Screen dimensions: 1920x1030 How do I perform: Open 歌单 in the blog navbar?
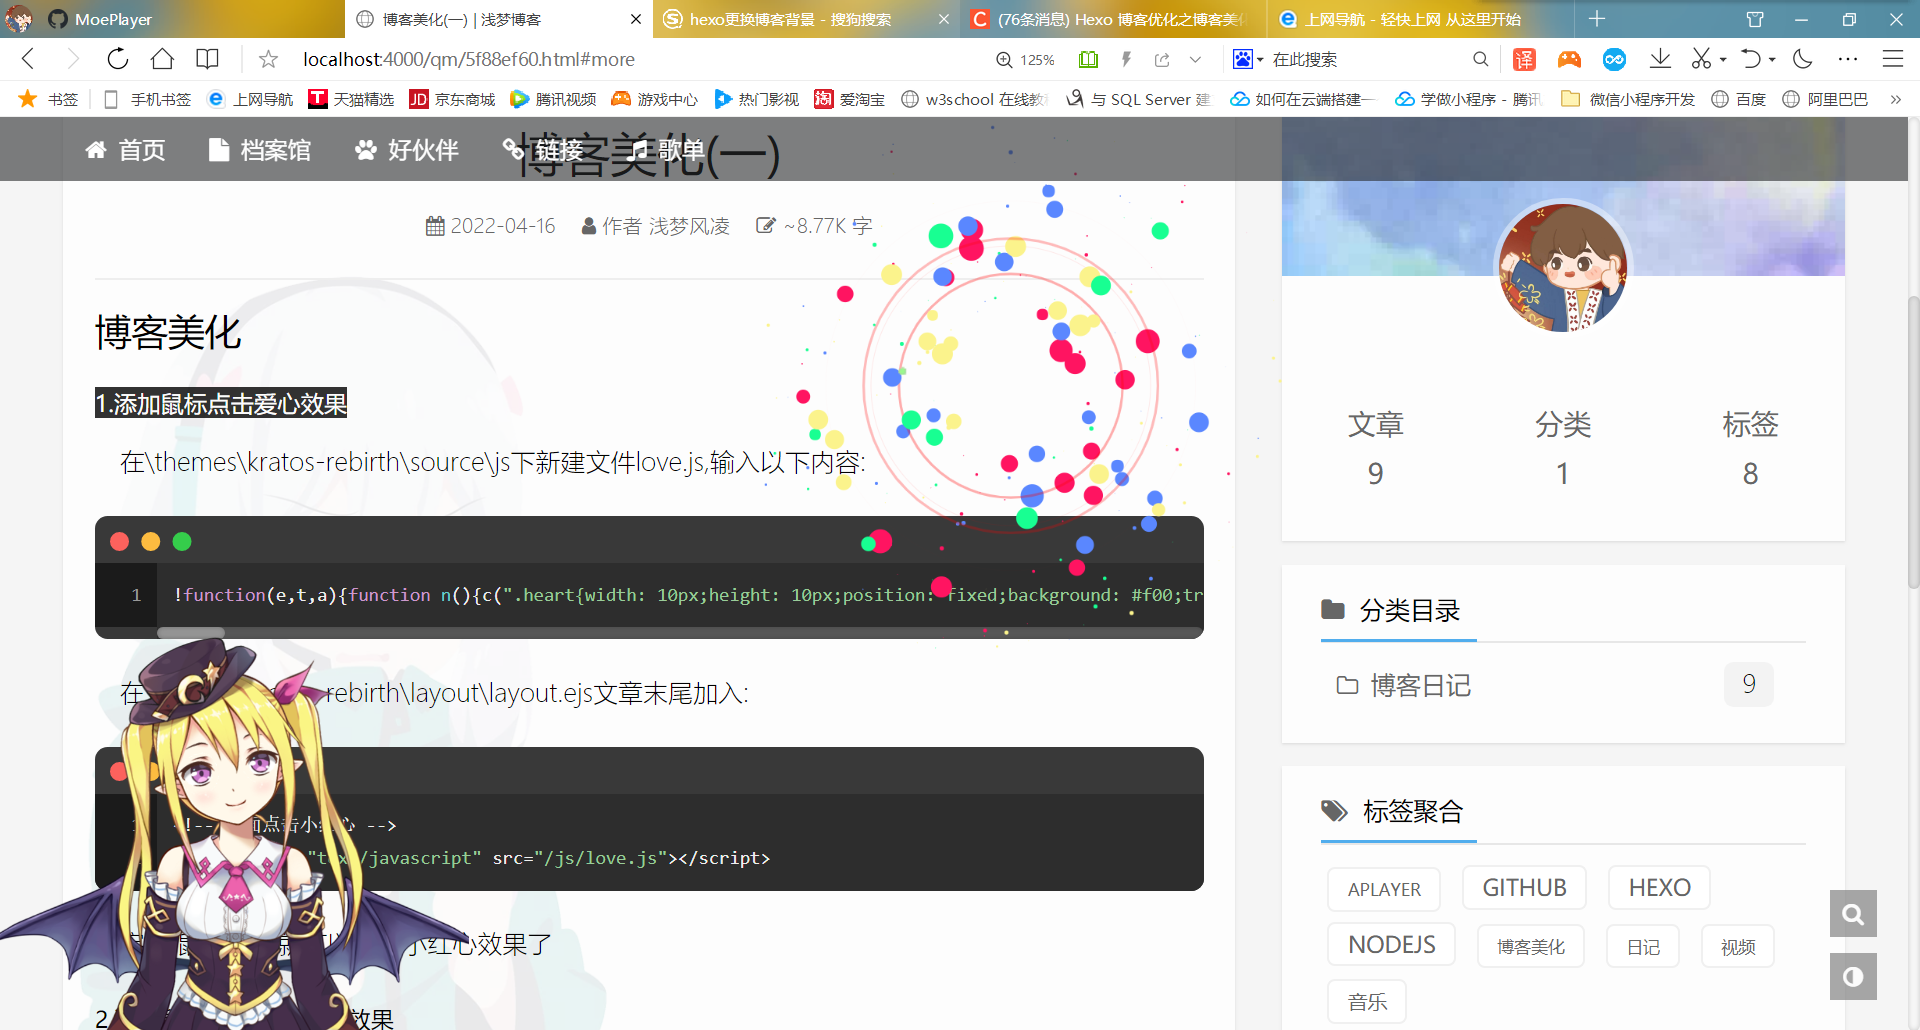click(x=665, y=150)
